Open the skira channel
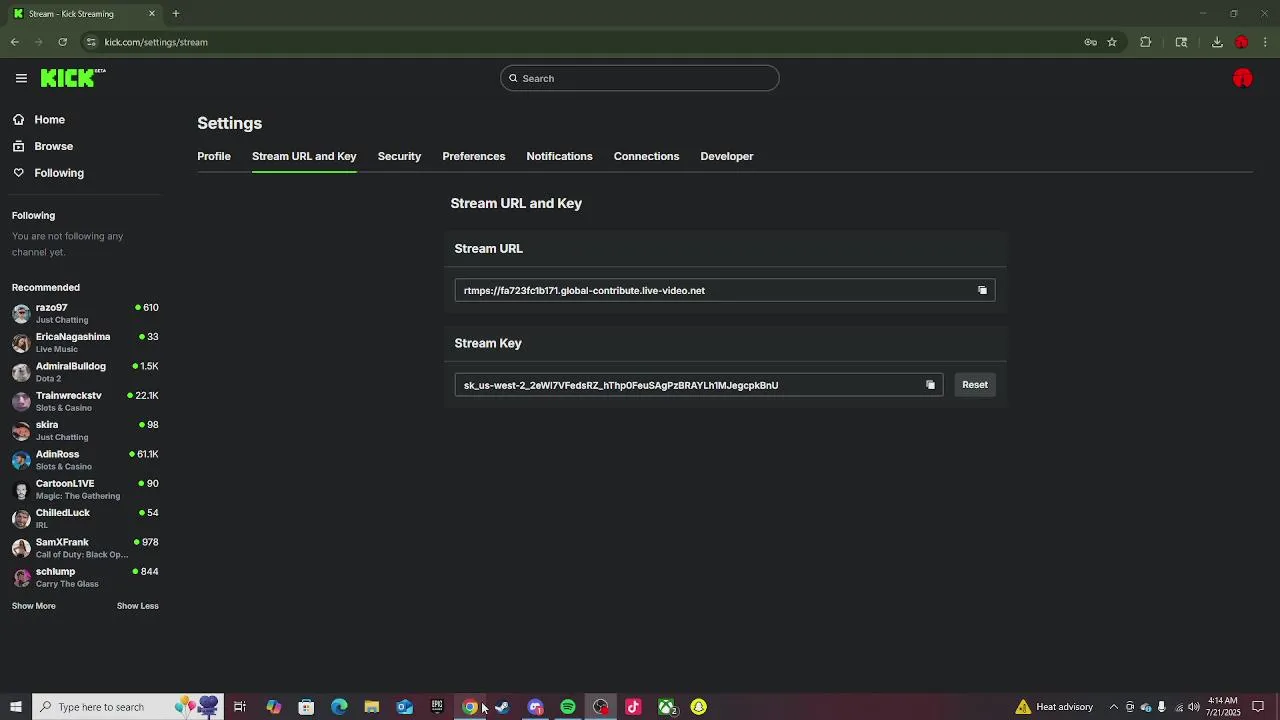The image size is (1280, 720). point(85,430)
